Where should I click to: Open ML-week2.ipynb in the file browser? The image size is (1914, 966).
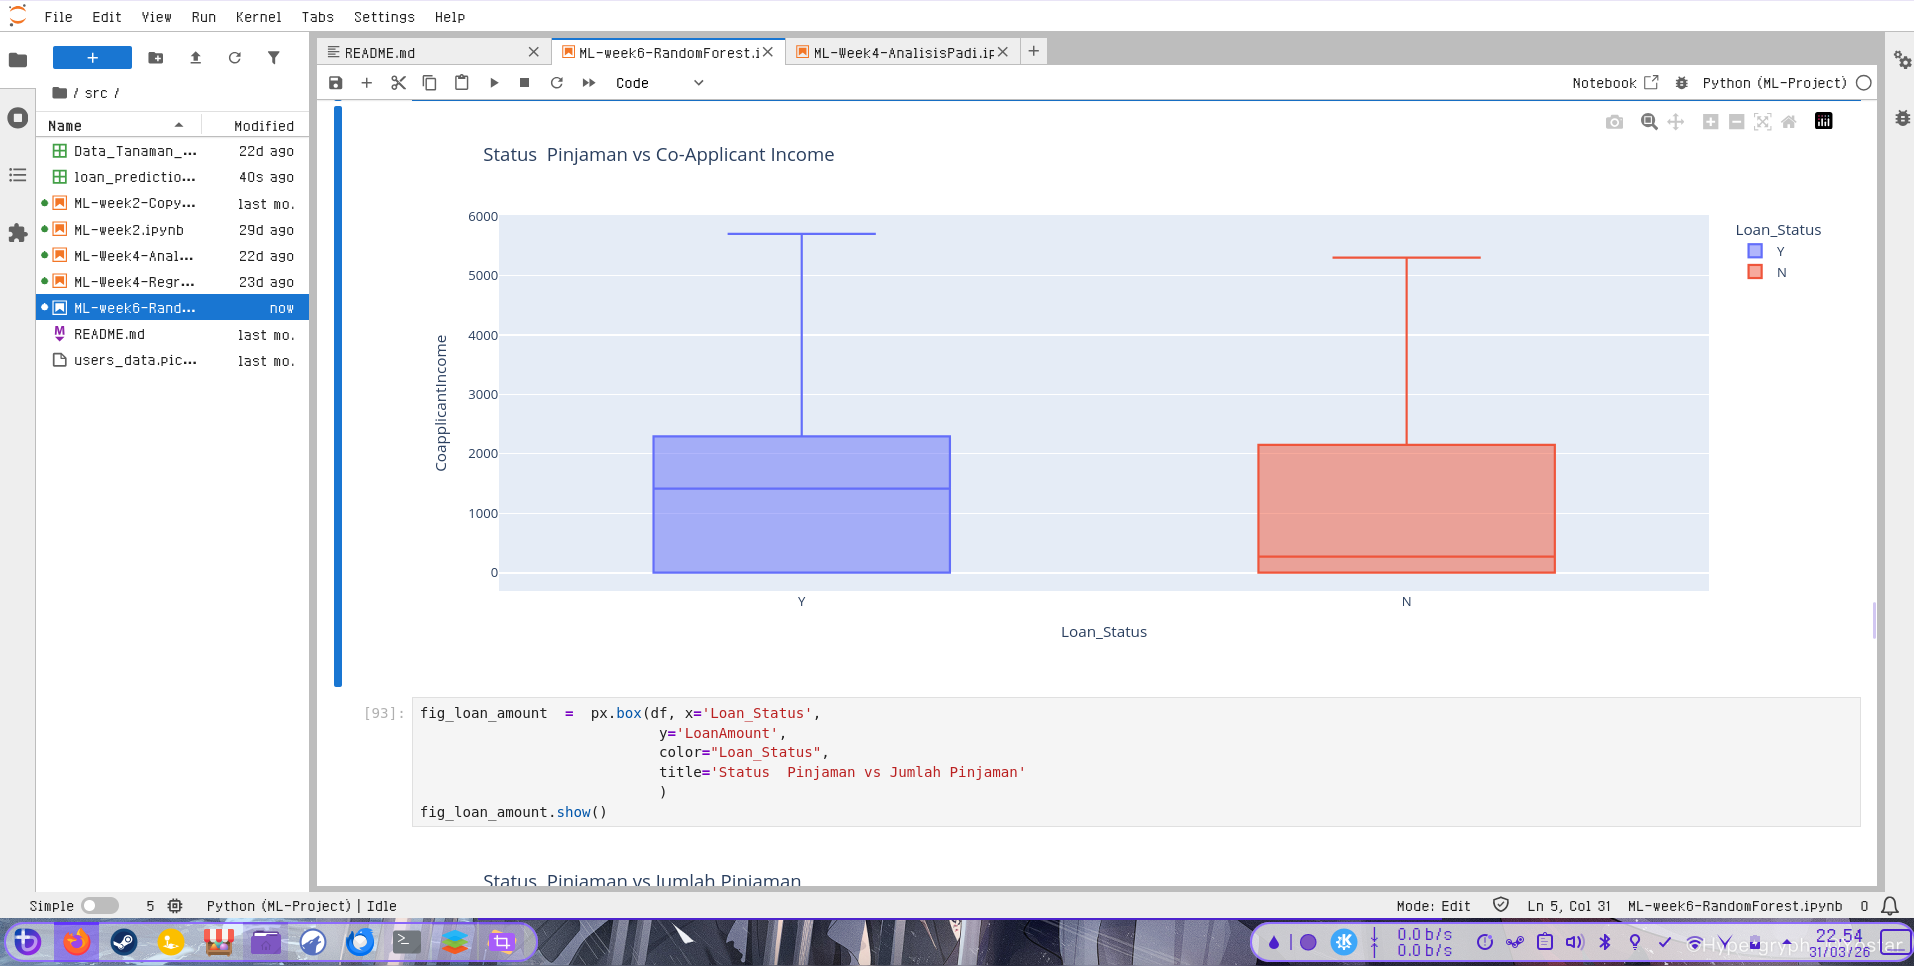click(x=129, y=230)
